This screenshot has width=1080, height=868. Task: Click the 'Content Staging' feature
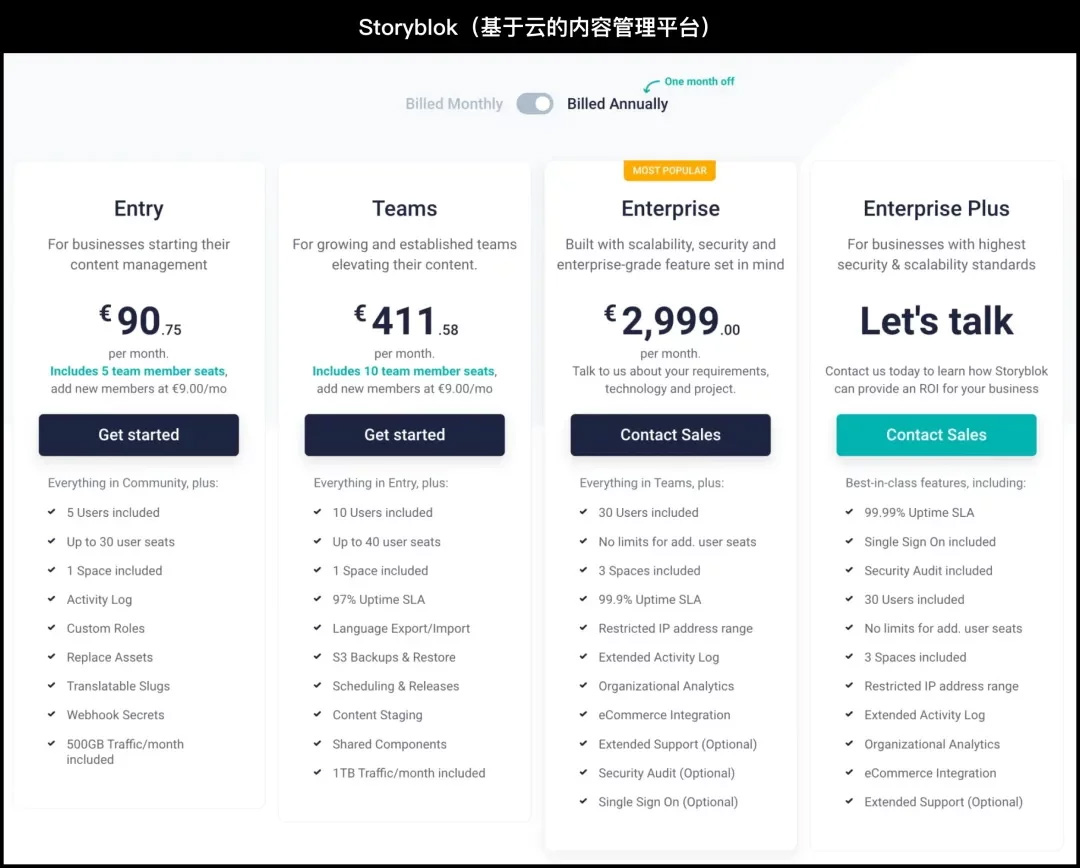pos(377,715)
